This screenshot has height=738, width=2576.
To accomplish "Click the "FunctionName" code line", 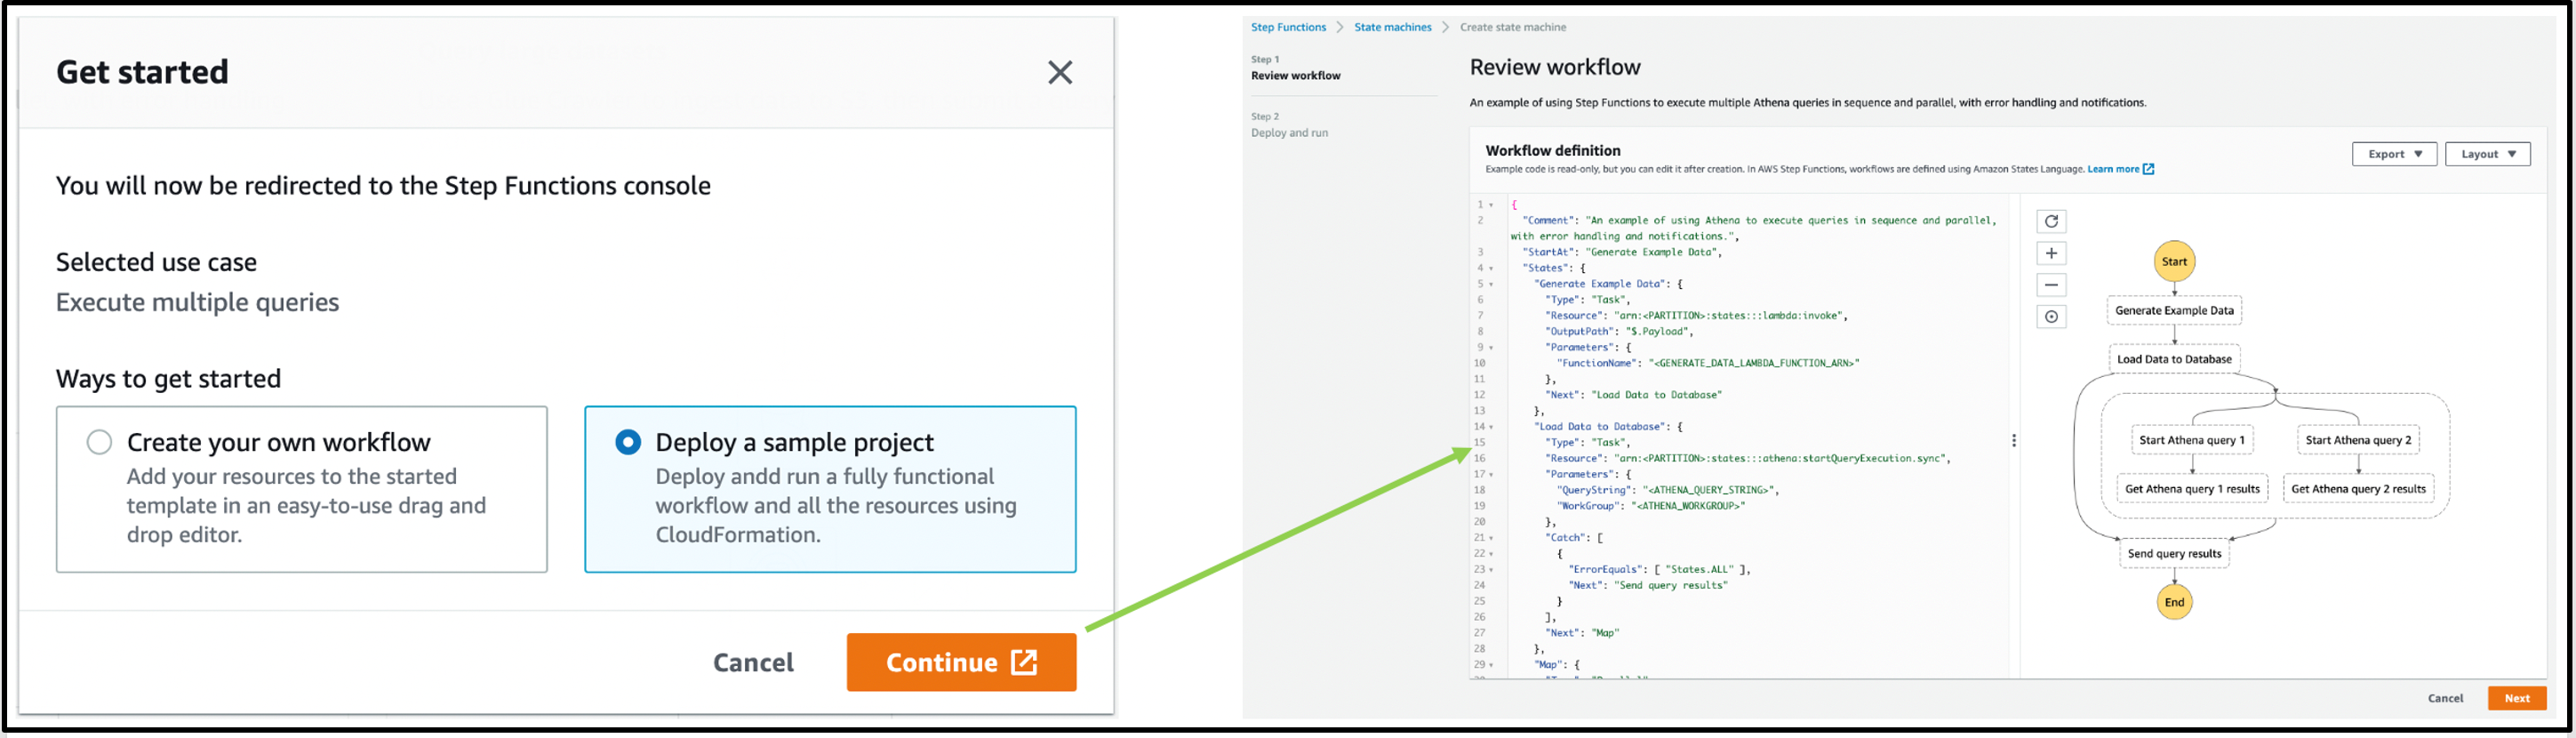I will 1708,363.
